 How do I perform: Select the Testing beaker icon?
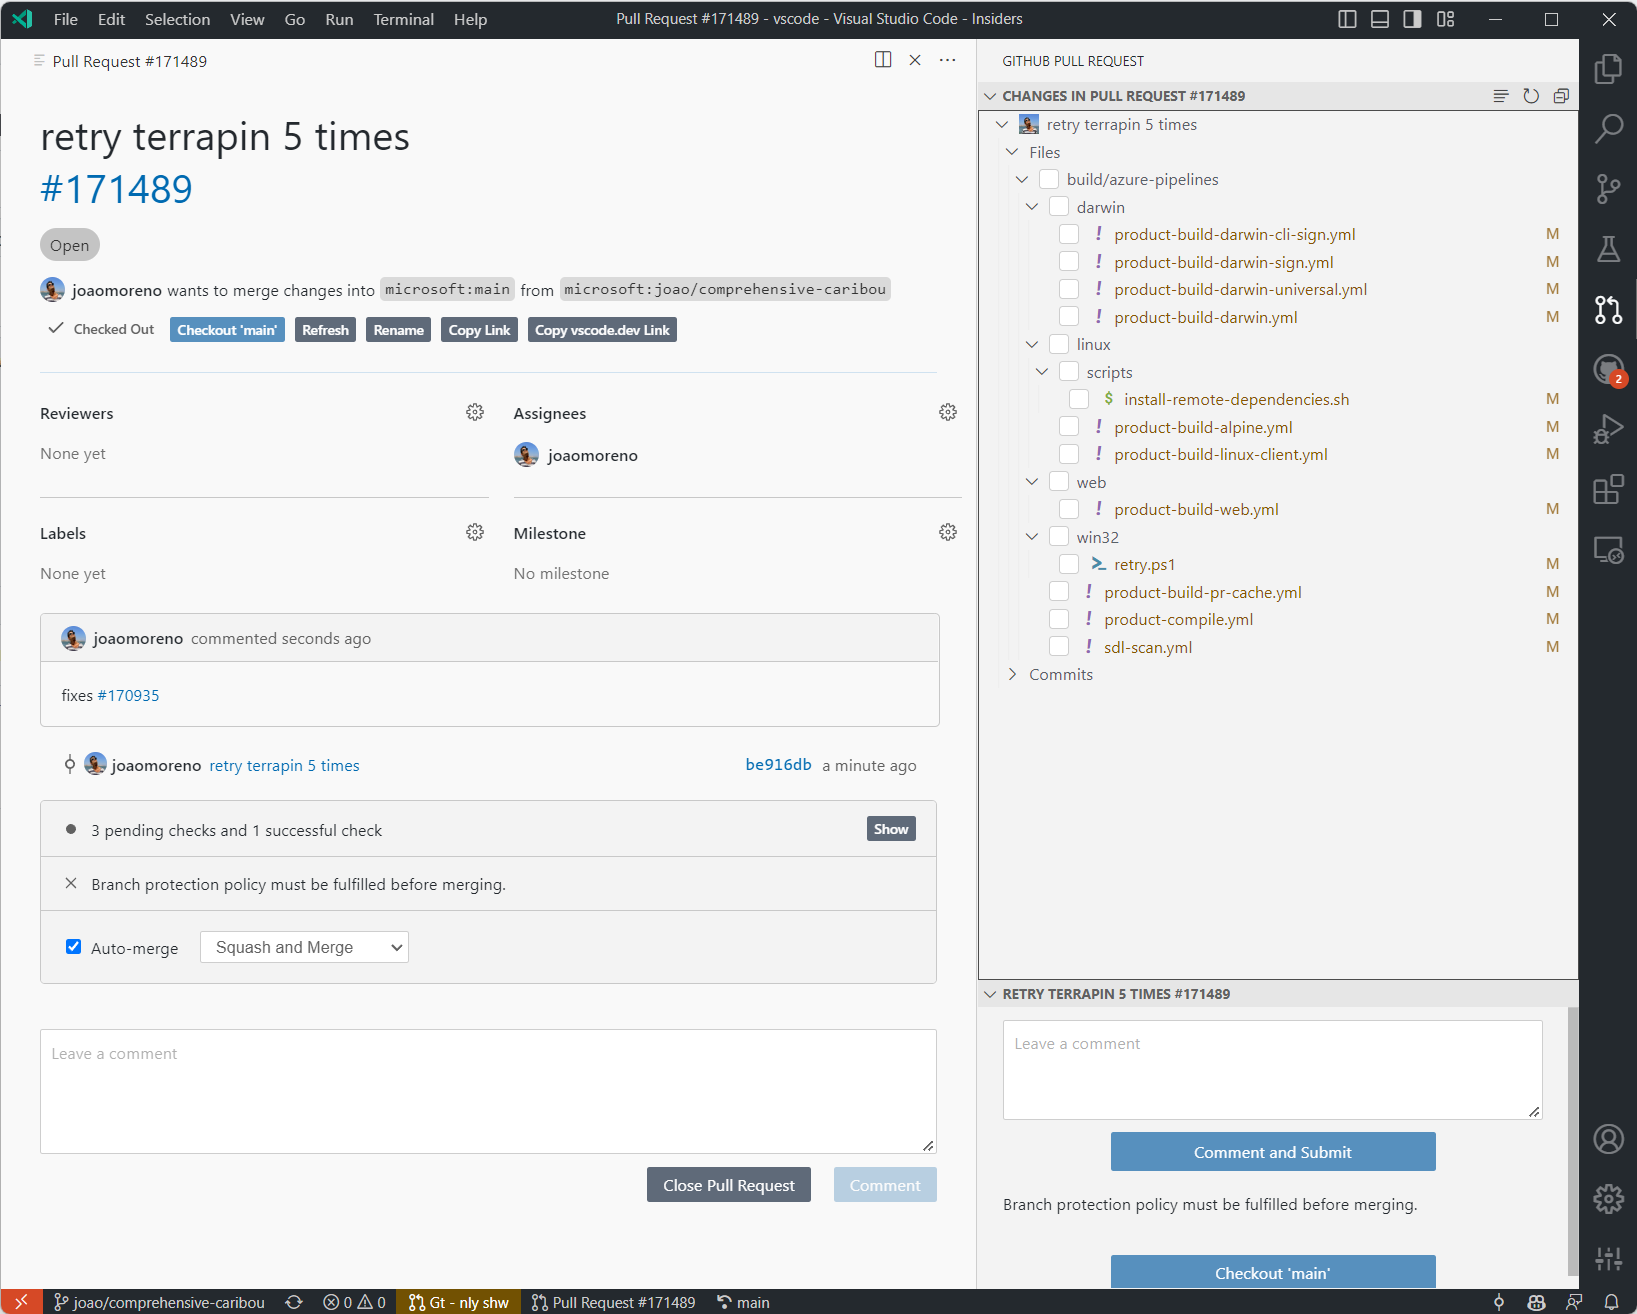tap(1608, 249)
